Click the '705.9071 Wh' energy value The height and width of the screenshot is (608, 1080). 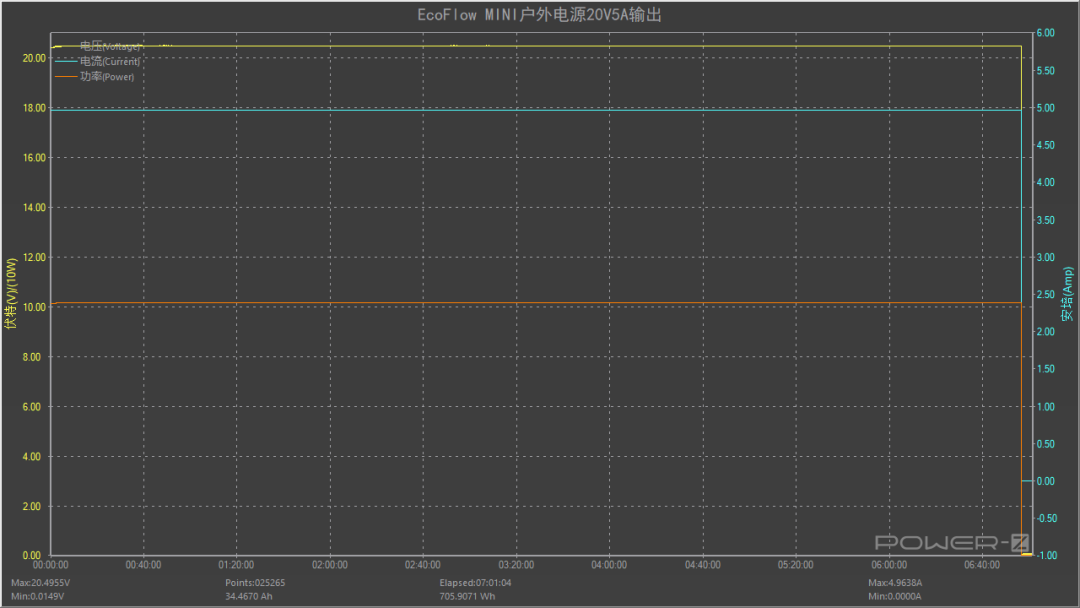467,596
